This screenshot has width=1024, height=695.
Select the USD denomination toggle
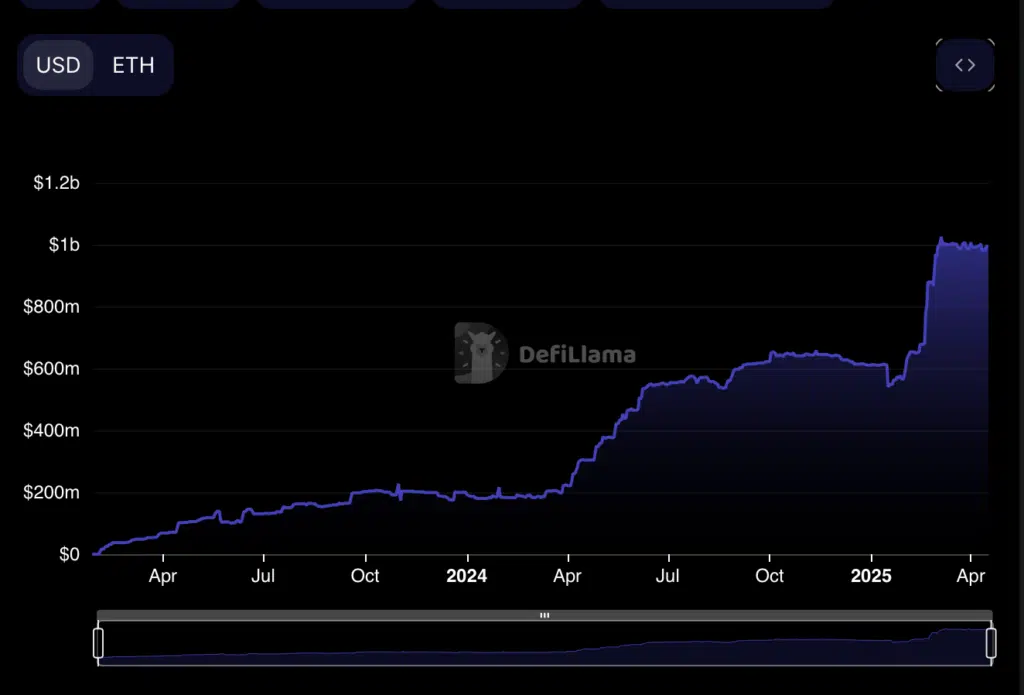click(x=58, y=65)
